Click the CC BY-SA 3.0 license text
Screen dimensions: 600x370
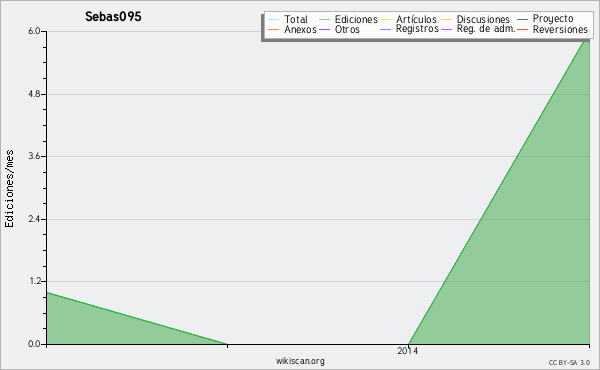569,362
